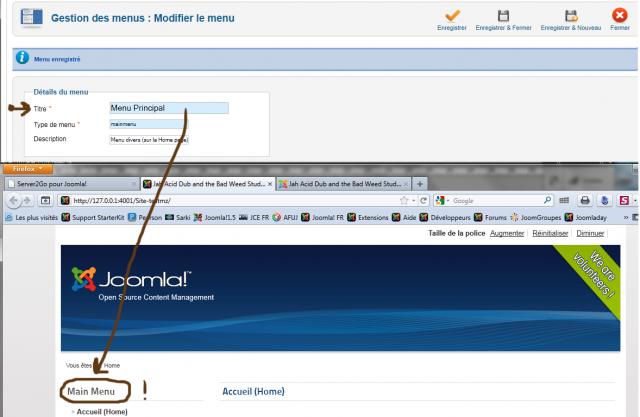Click Enregistrer & Fermer save icon
Screen dimensions: 640x417
[503, 16]
